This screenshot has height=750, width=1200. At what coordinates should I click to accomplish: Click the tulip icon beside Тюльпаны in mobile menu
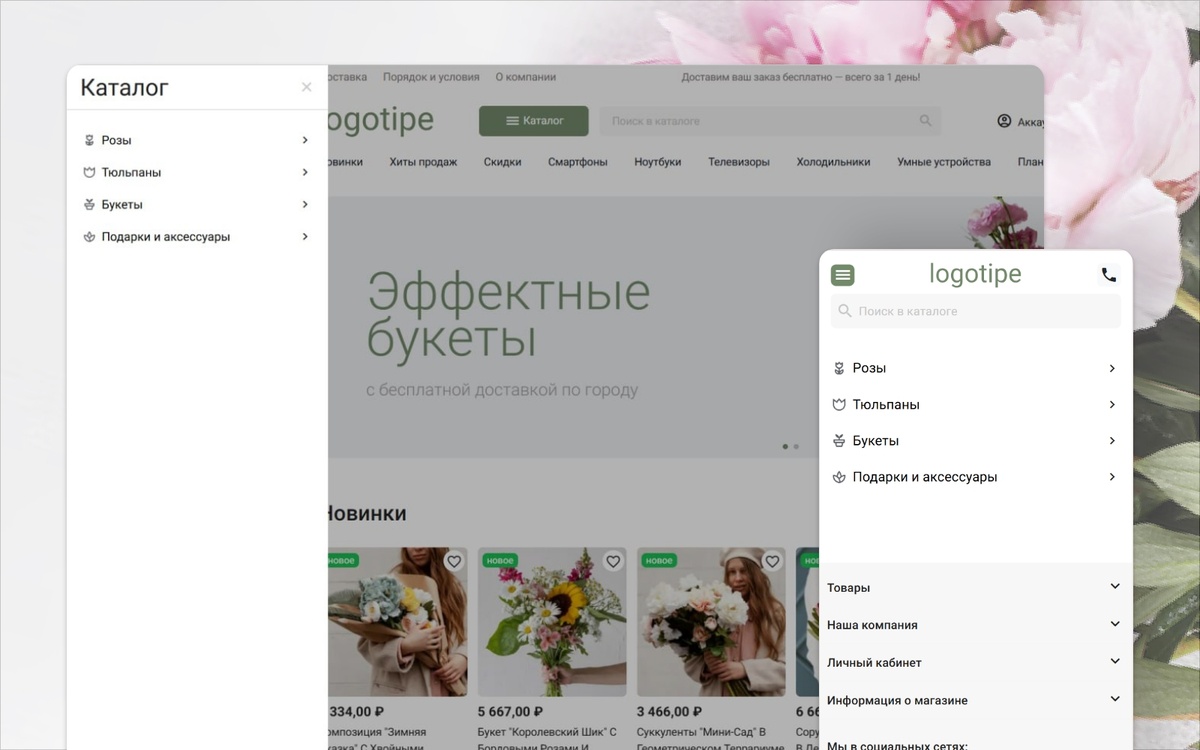tap(839, 405)
